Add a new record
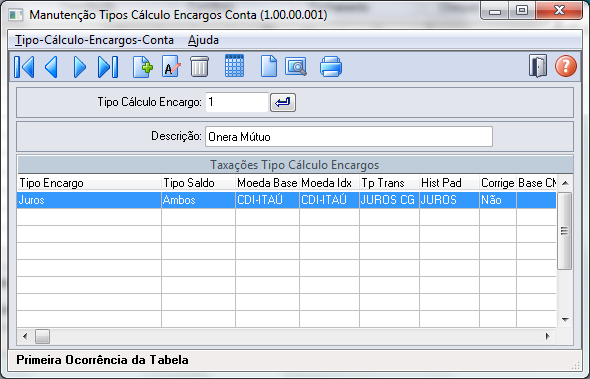 tap(143, 67)
